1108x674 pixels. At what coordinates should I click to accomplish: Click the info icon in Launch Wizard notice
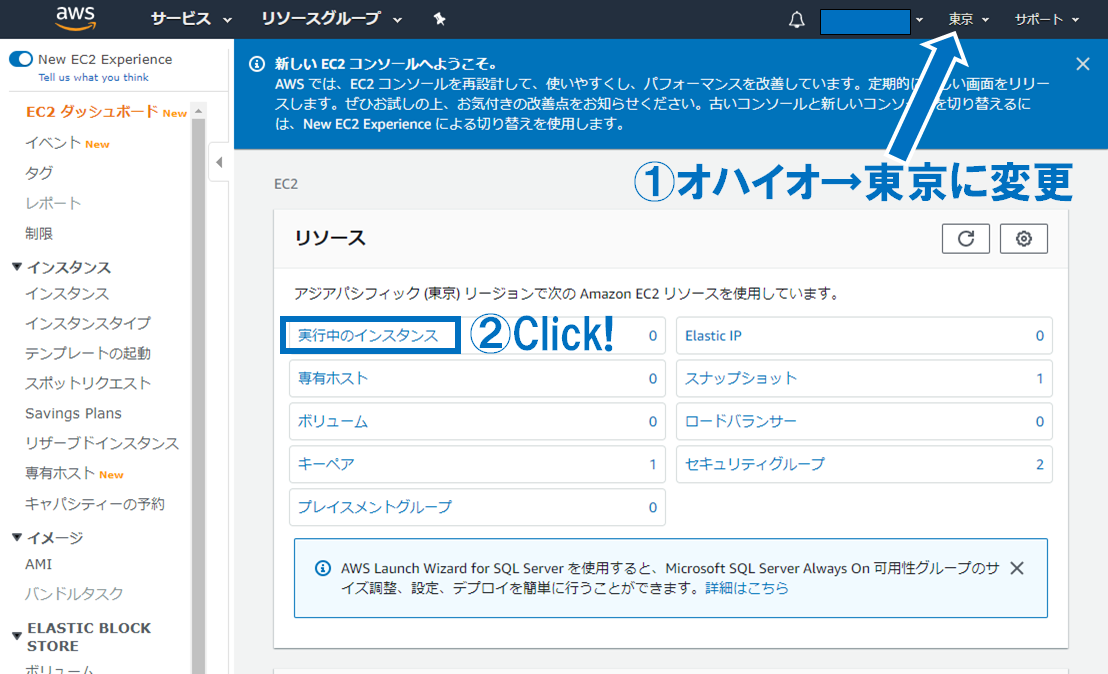point(323,568)
